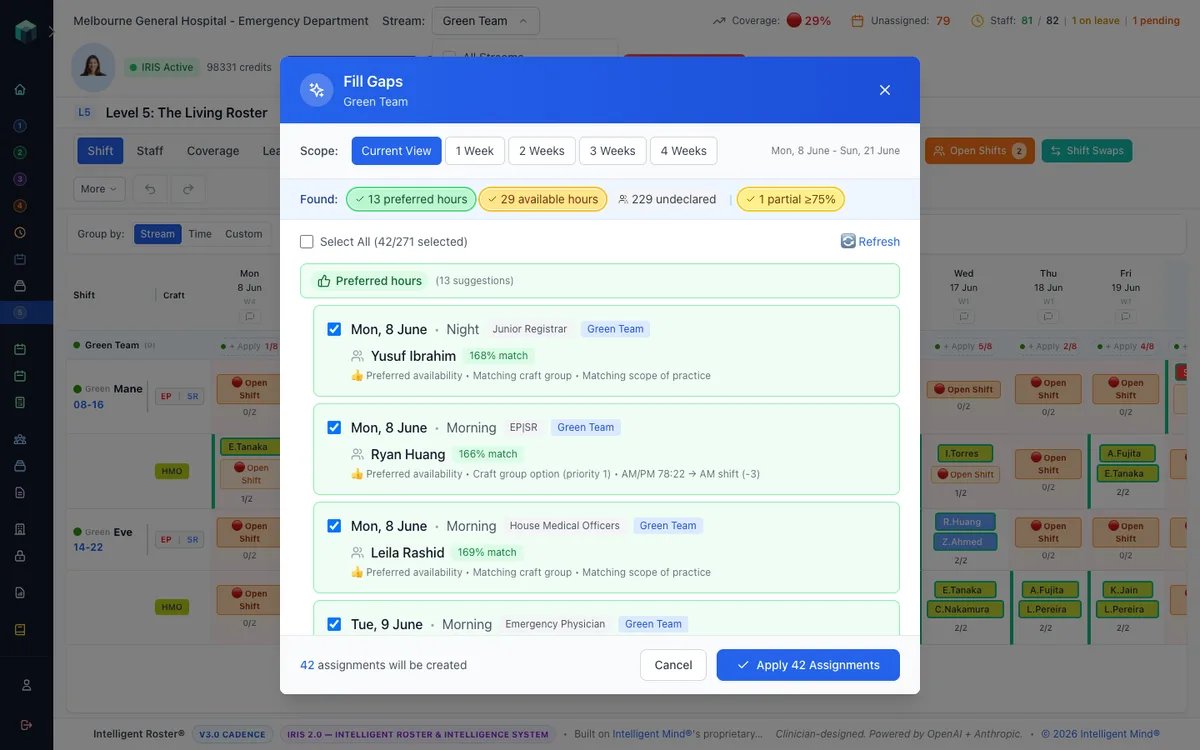Open the people group icon in sidebar

click(x=20, y=439)
